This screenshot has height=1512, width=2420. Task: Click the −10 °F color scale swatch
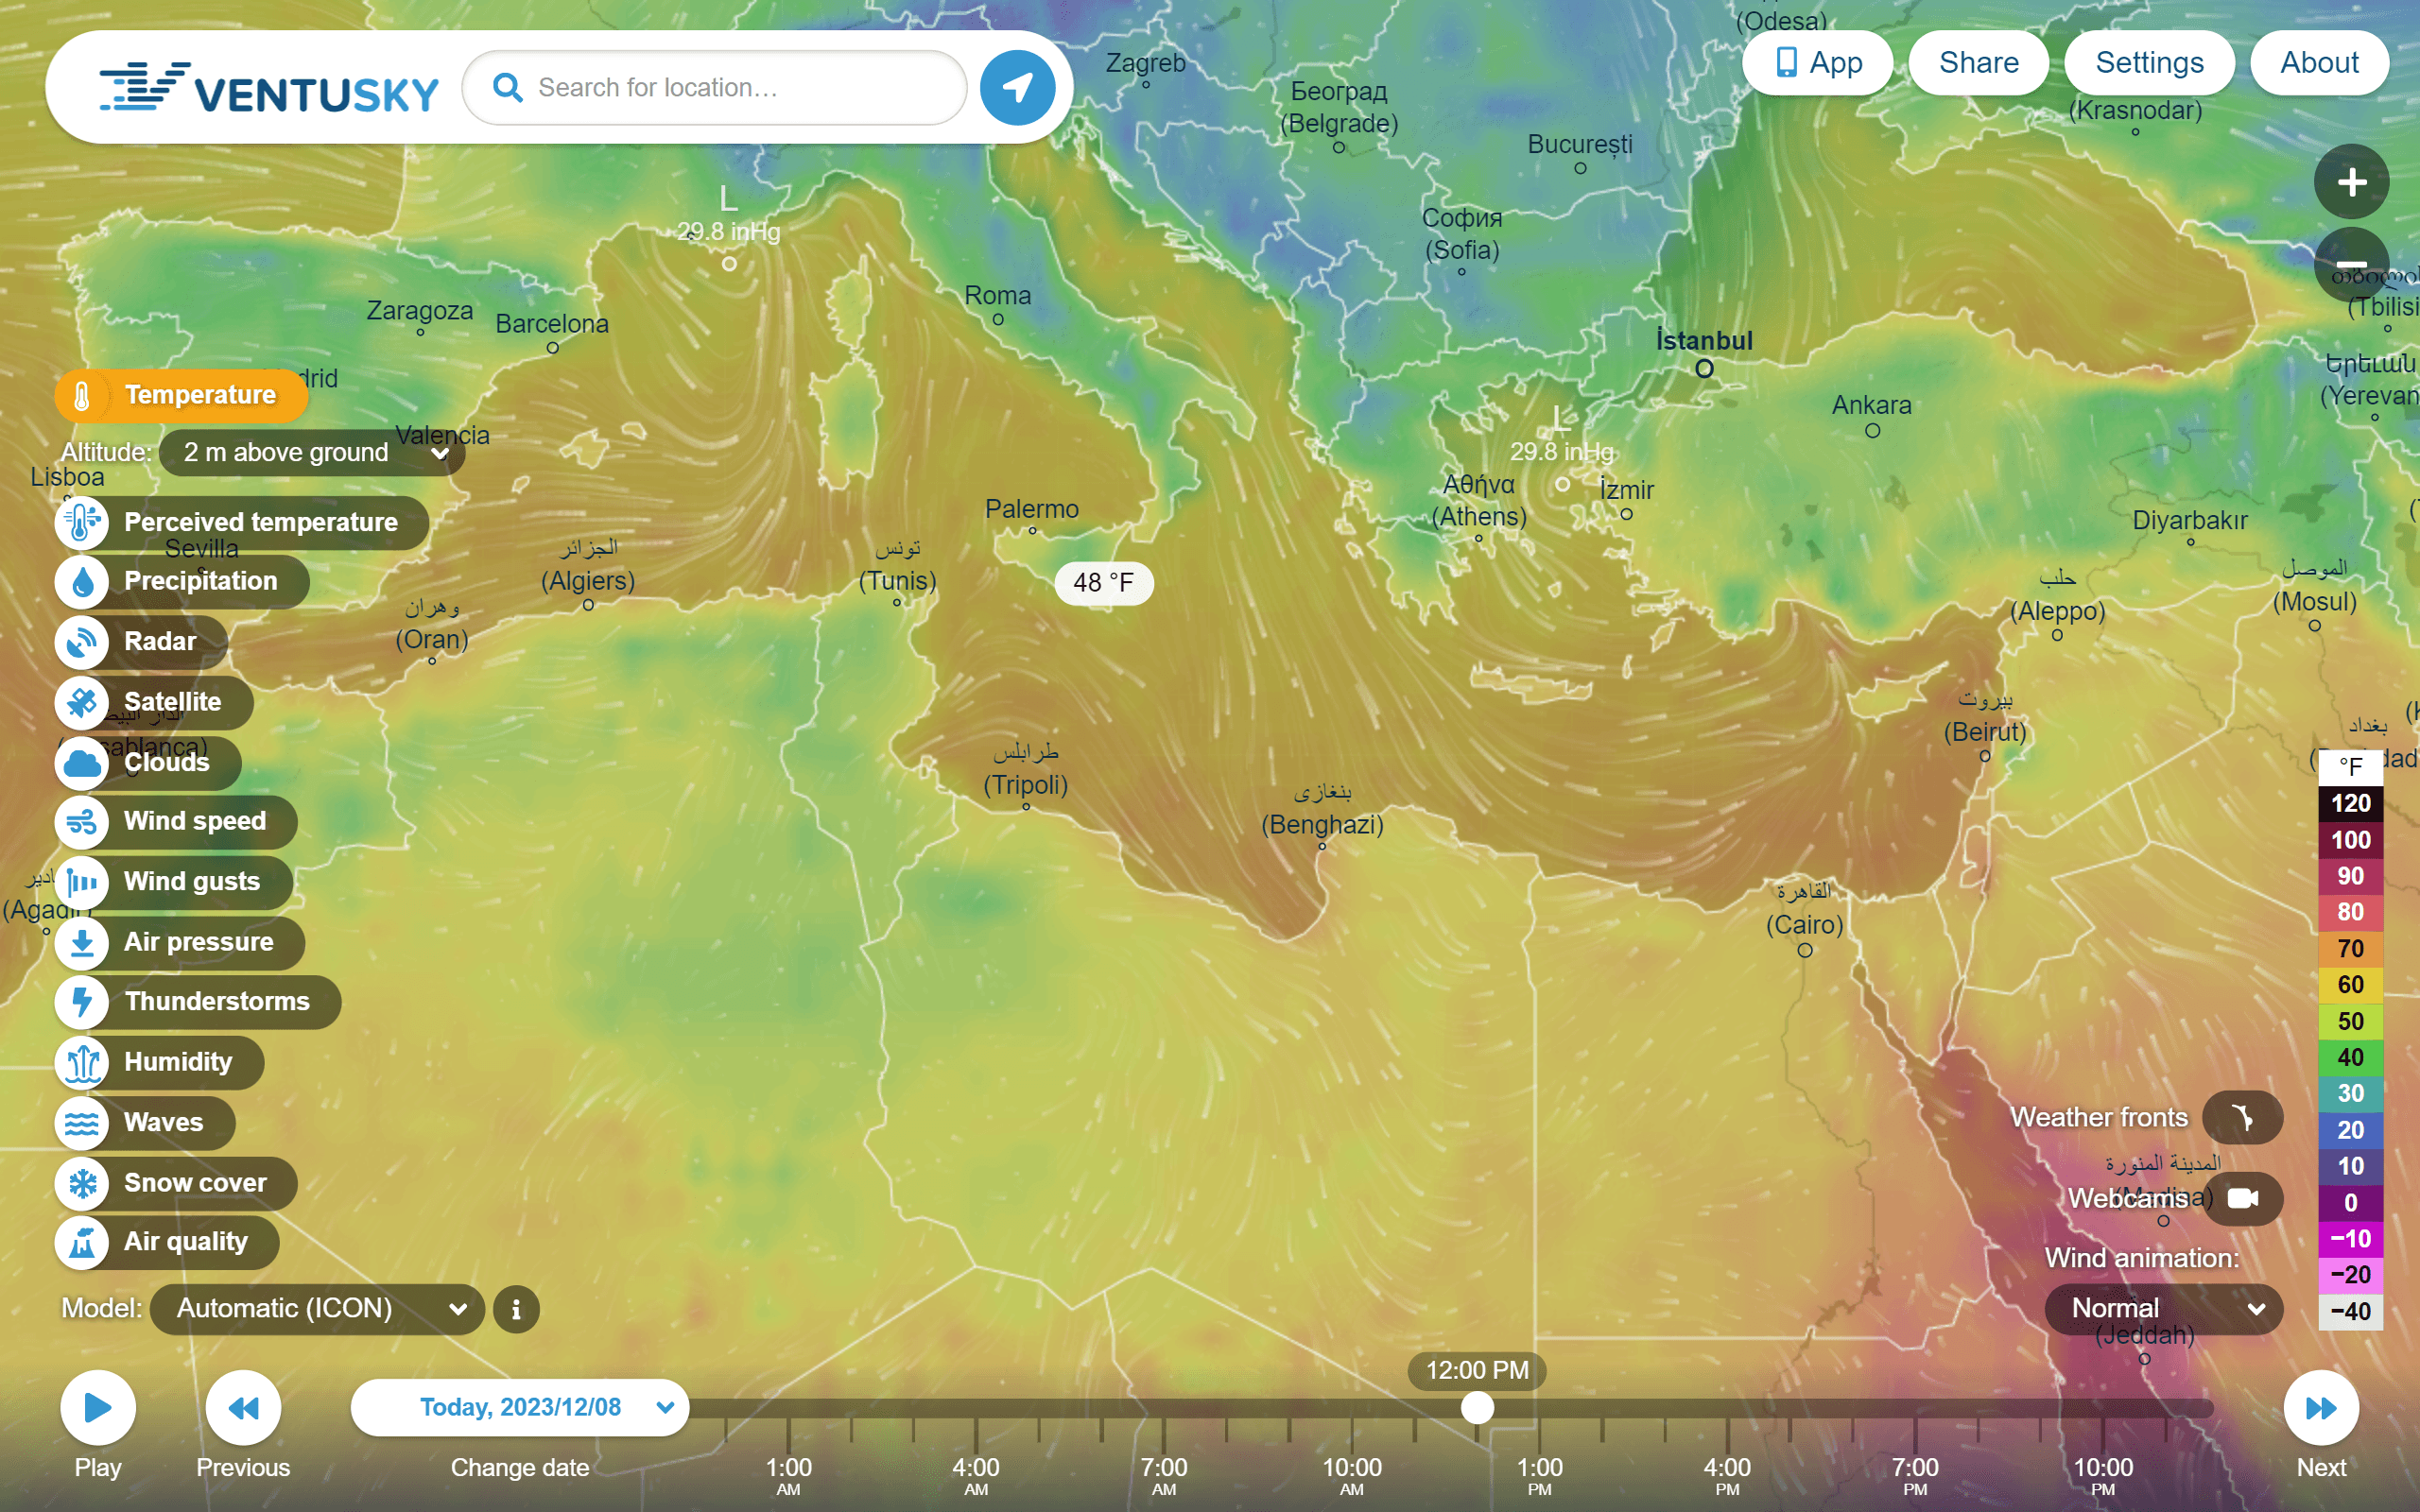2350,1239
